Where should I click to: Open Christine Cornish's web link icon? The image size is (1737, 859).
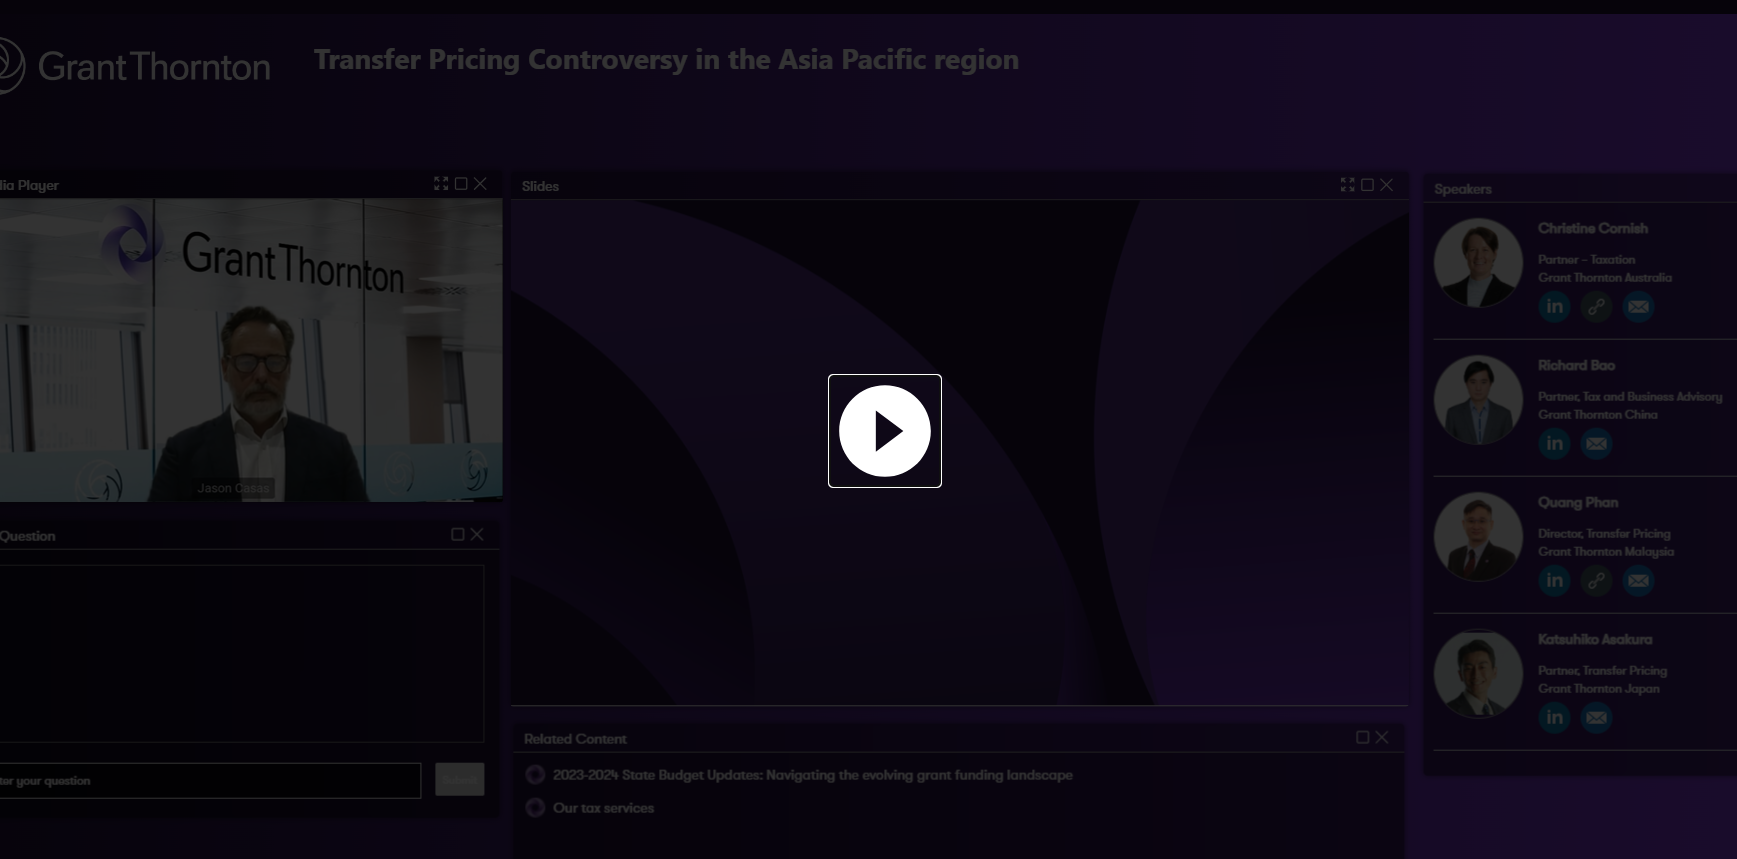tap(1596, 307)
